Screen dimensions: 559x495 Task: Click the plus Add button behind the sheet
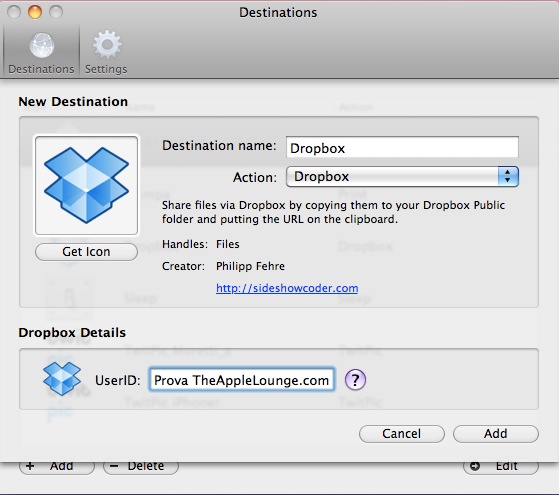click(57, 467)
